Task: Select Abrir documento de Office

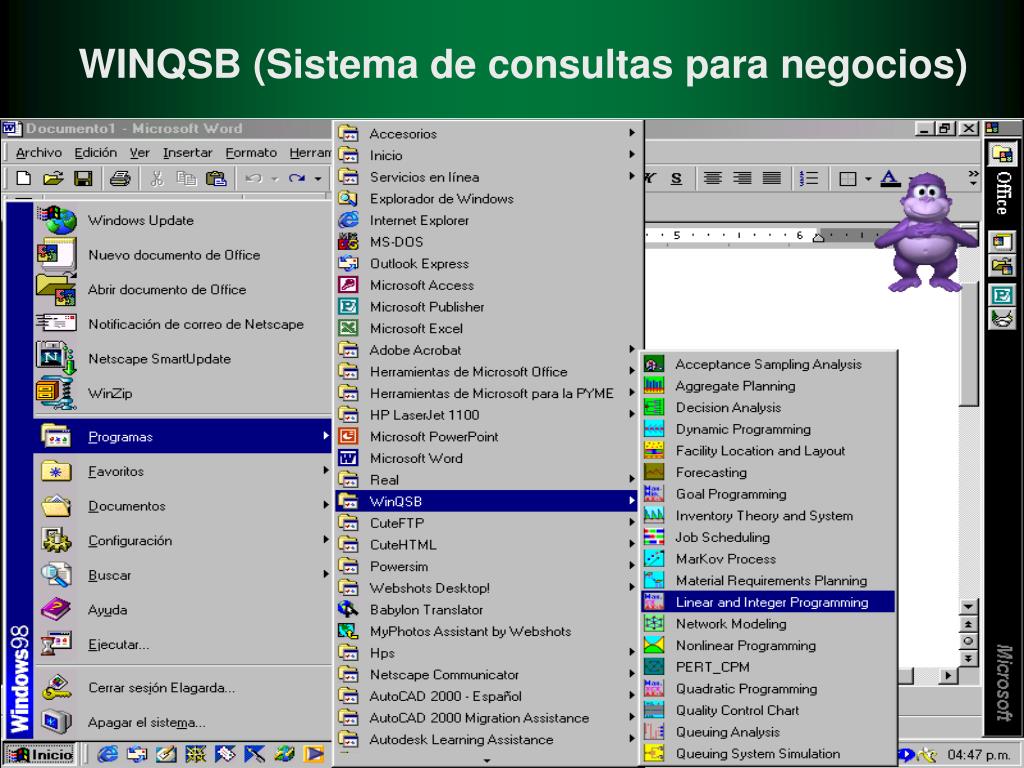Action: pyautogui.click(x=183, y=289)
